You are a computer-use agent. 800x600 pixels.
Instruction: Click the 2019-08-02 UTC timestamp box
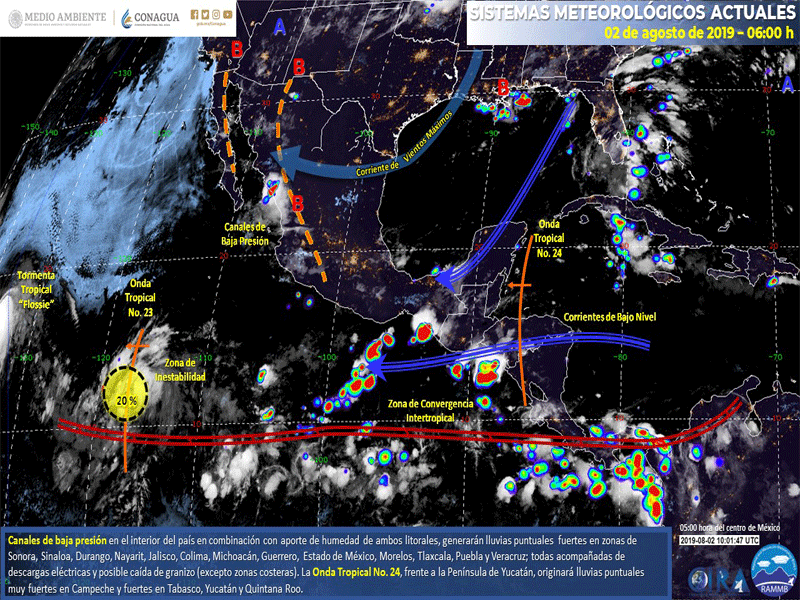pyautogui.click(x=718, y=540)
